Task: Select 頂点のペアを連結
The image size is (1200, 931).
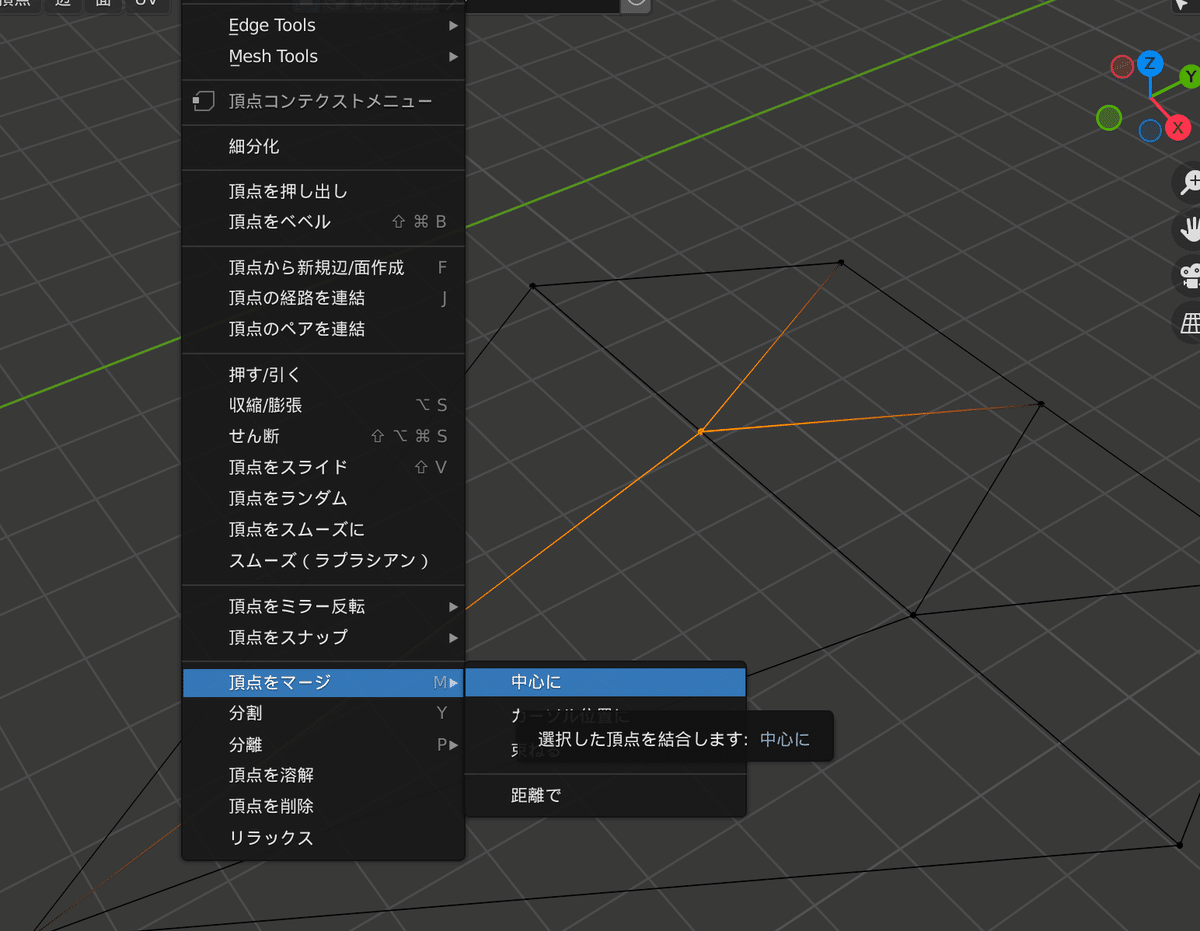Action: tap(323, 329)
